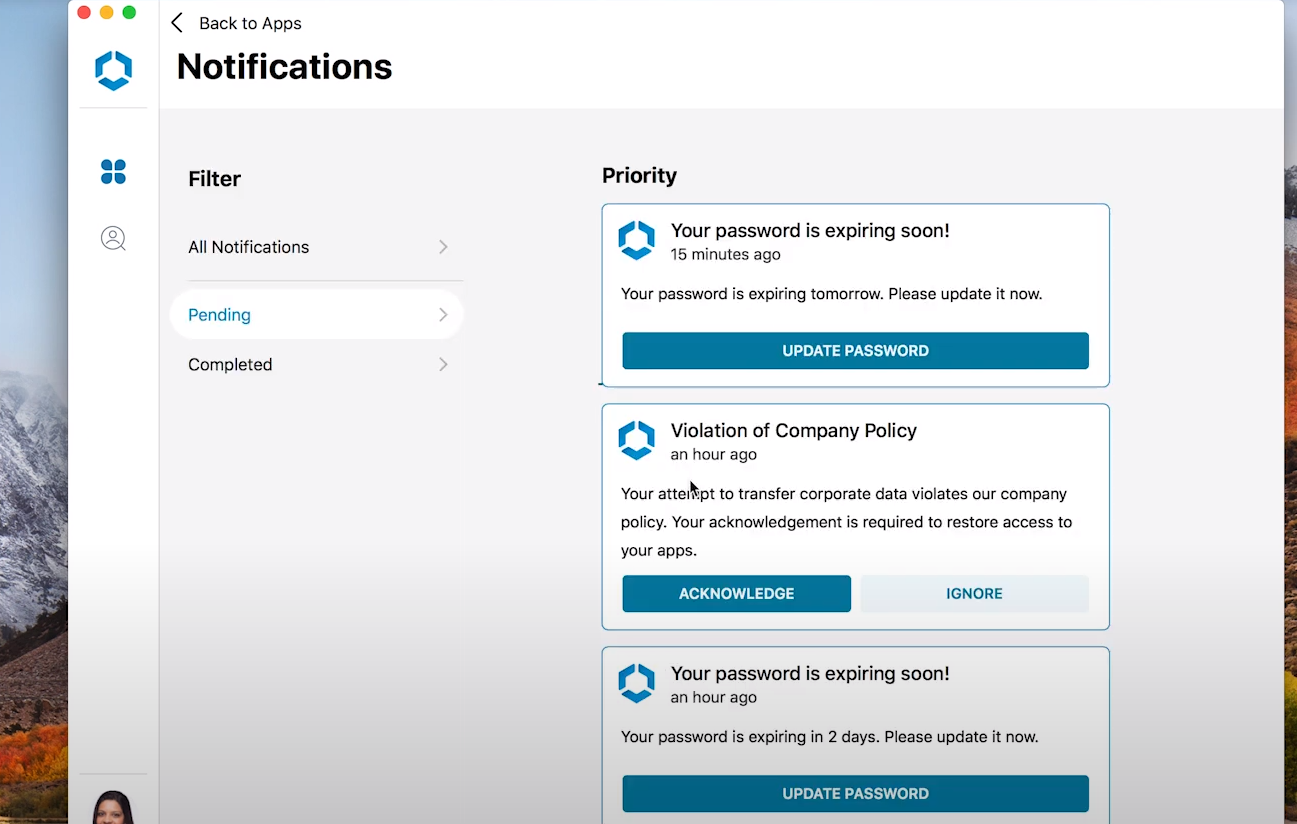Select the Workspace hexagon logo in the sidebar

pos(113,70)
